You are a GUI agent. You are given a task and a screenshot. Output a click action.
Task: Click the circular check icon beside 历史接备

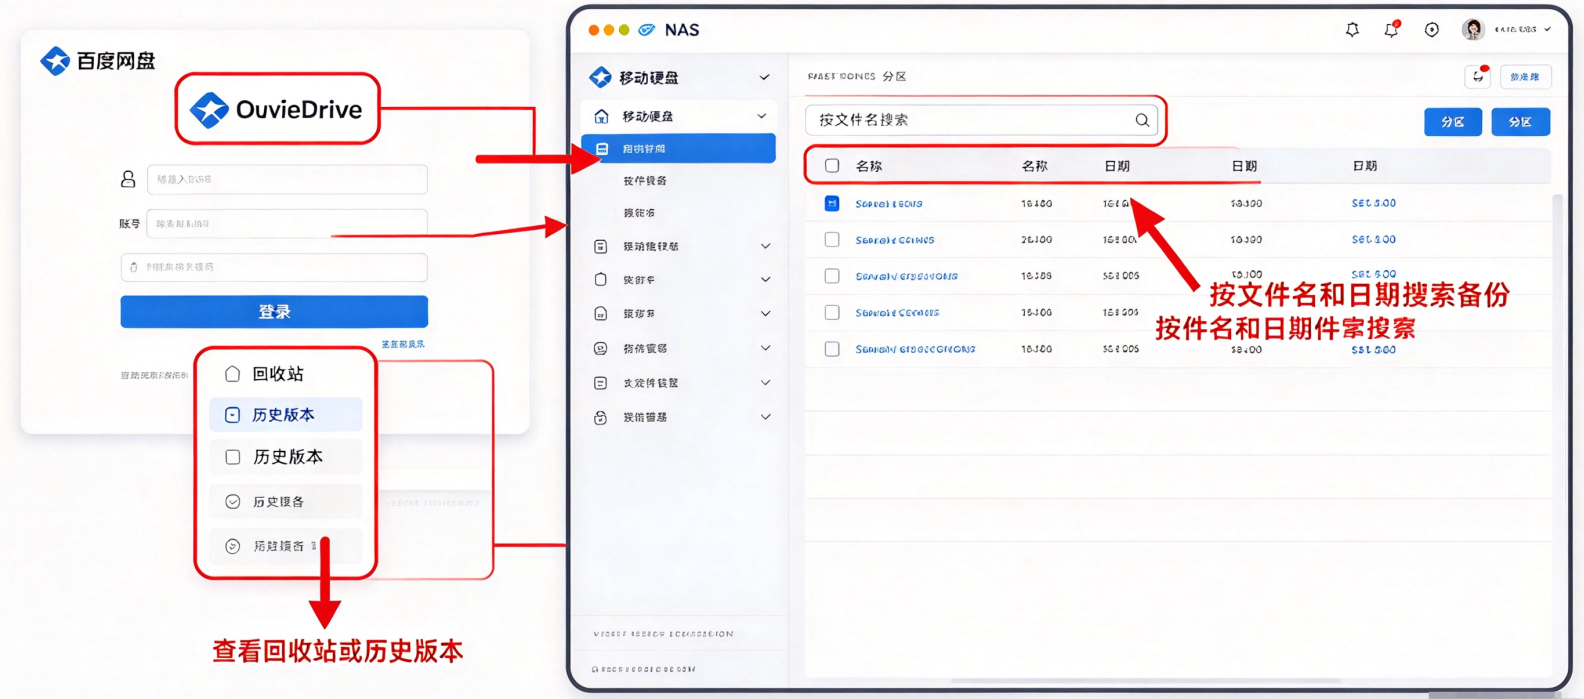point(233,502)
